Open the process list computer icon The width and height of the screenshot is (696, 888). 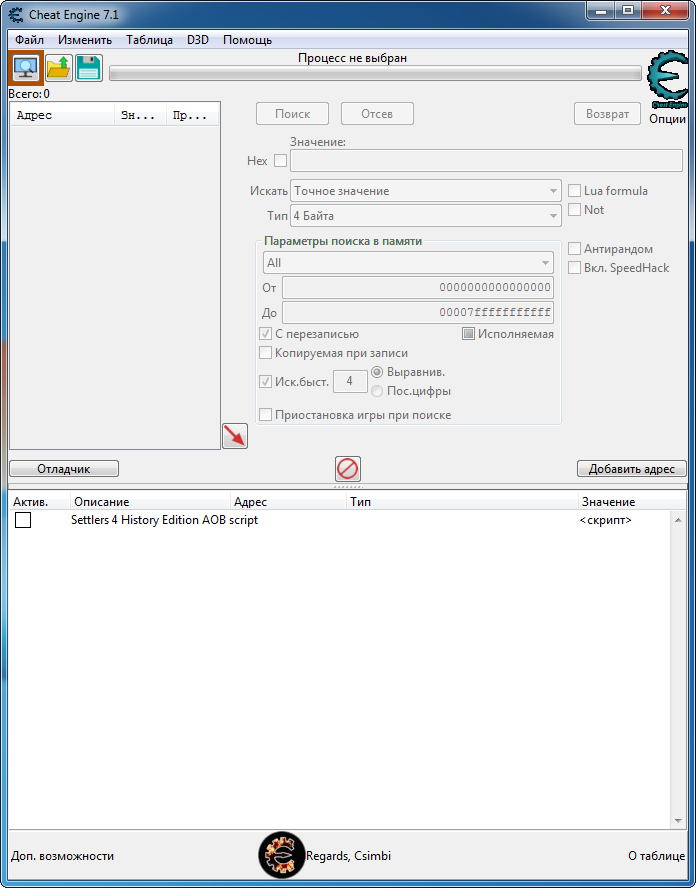[x=25, y=68]
